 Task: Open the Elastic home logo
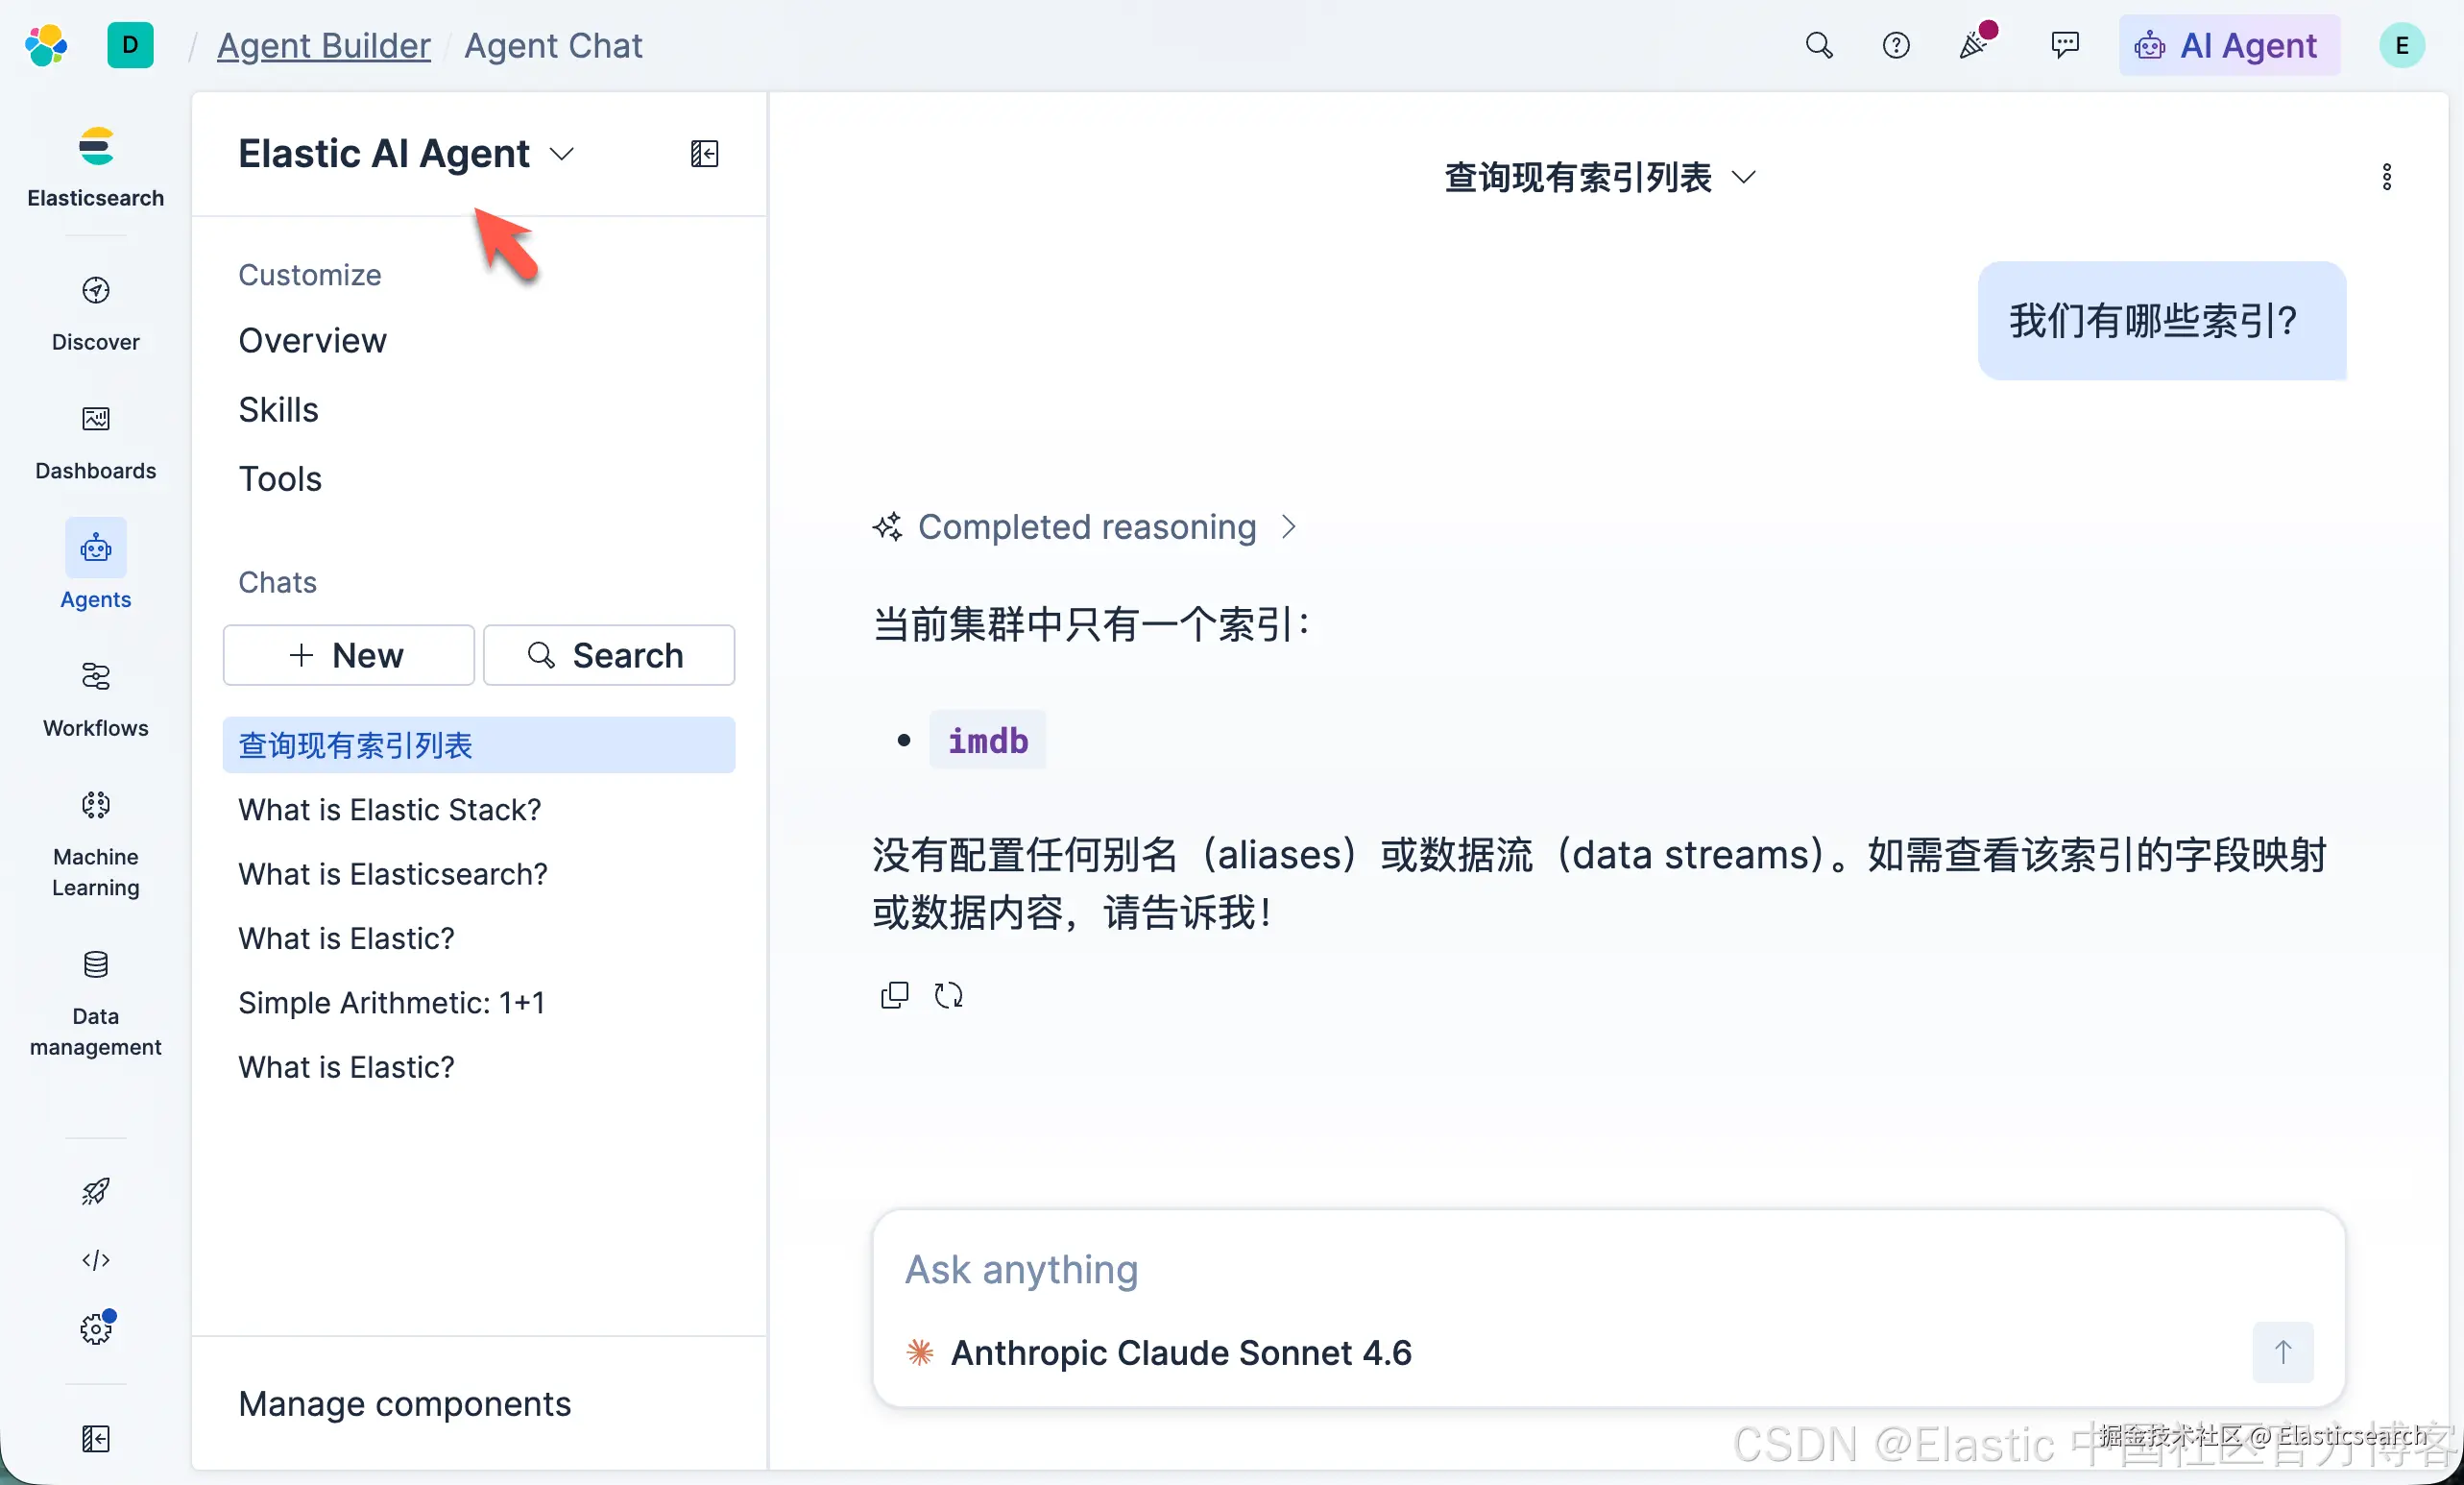46,45
